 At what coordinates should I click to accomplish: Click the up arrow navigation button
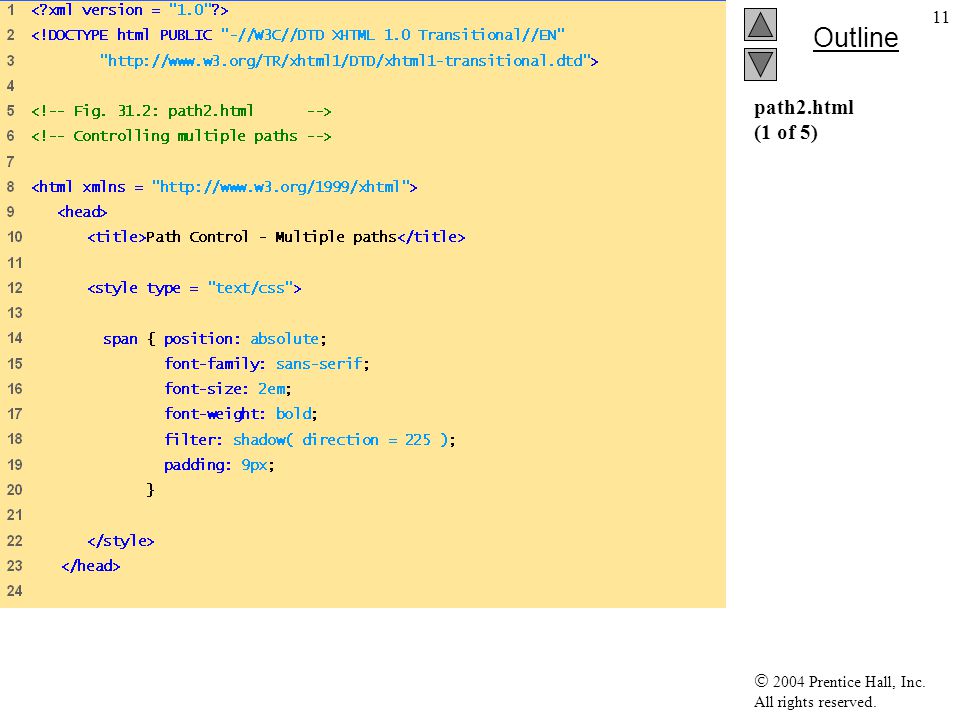(x=760, y=24)
